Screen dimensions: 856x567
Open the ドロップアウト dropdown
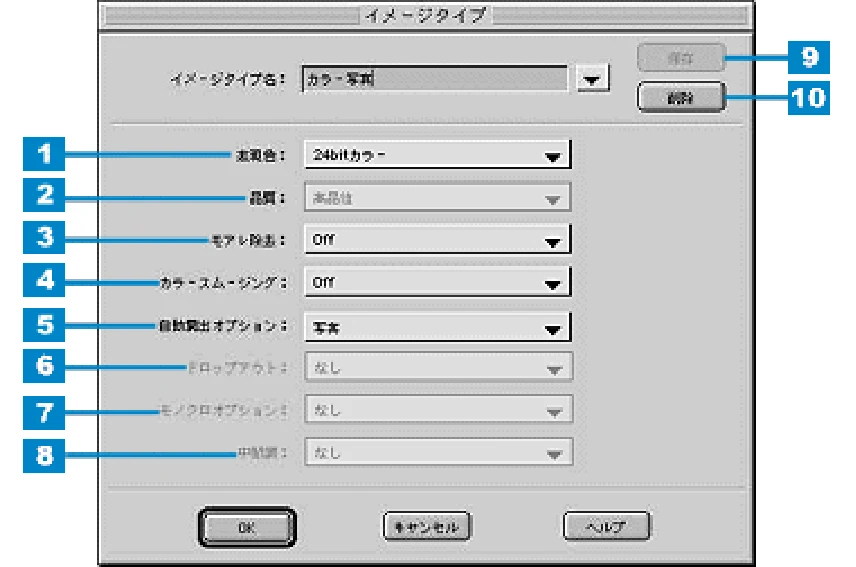[x=438, y=367]
